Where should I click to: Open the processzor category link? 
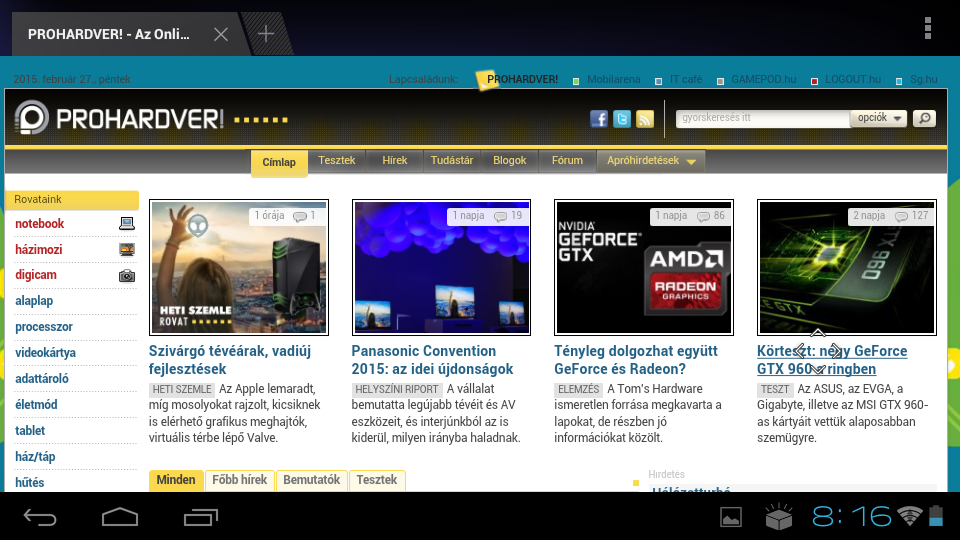43,327
